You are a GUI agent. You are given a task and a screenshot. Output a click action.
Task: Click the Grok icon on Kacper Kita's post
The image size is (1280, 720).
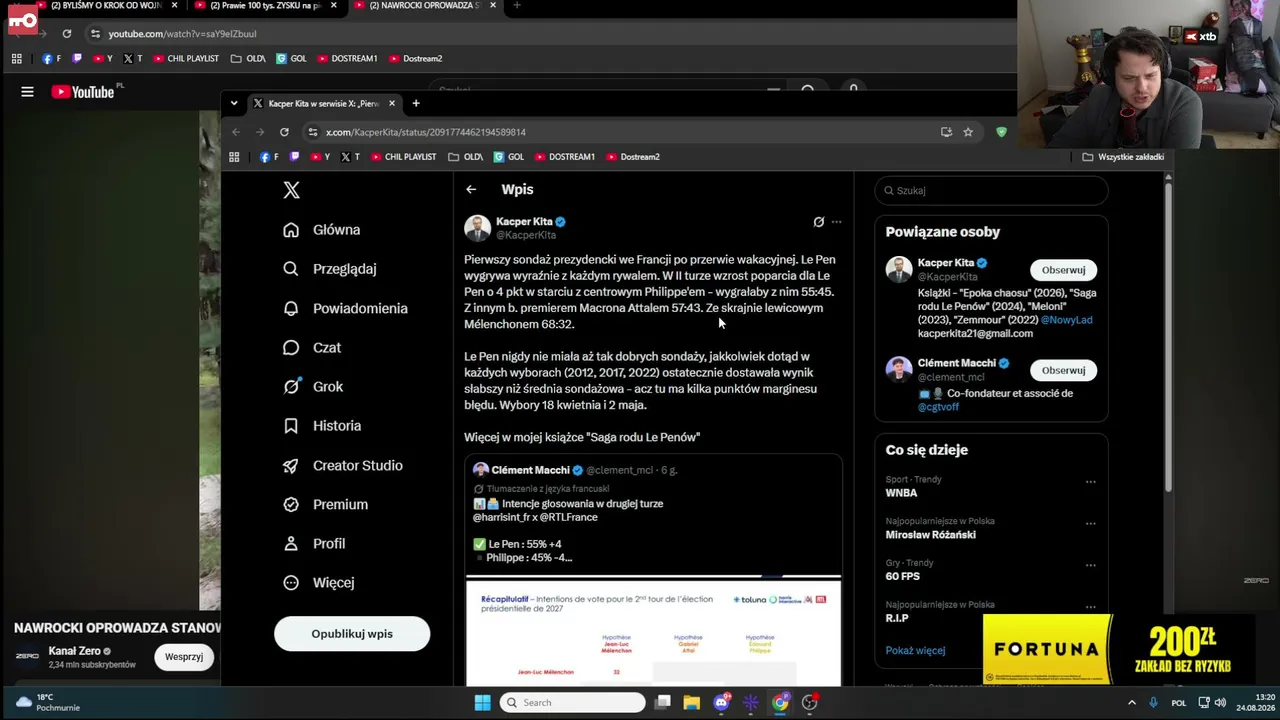click(819, 222)
